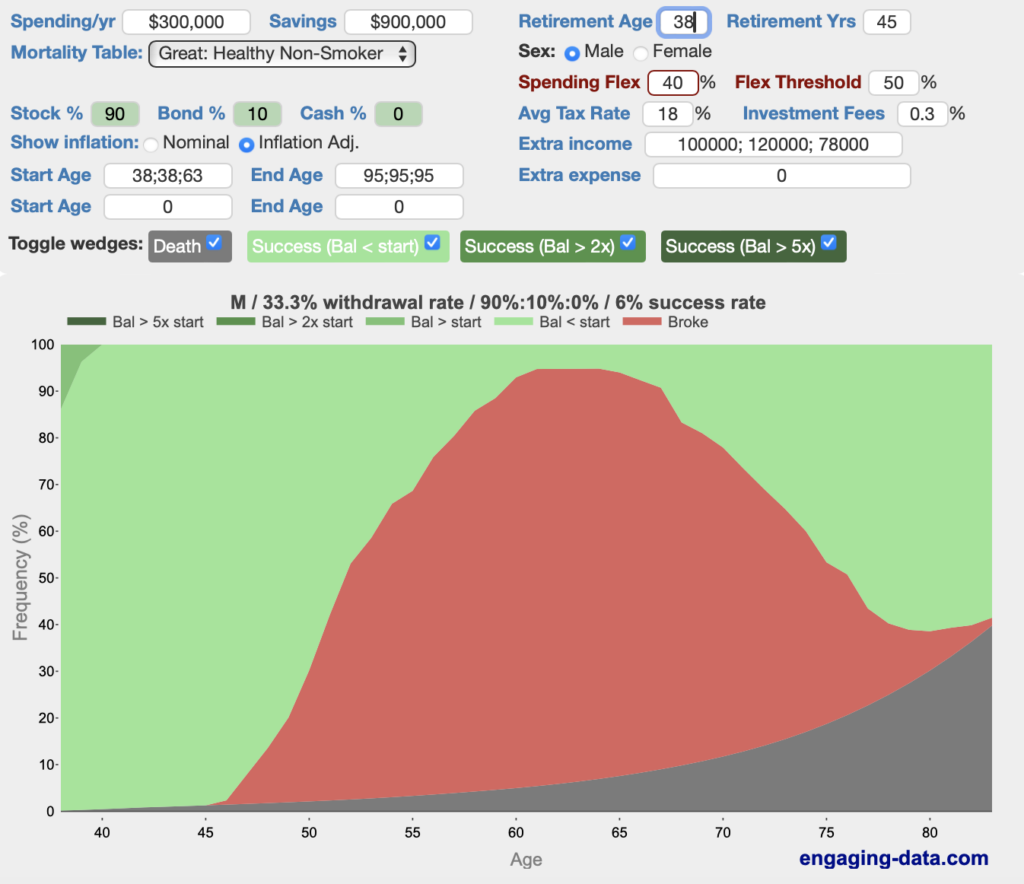Click the Extra expense label
The height and width of the screenshot is (884, 1024).
579,176
